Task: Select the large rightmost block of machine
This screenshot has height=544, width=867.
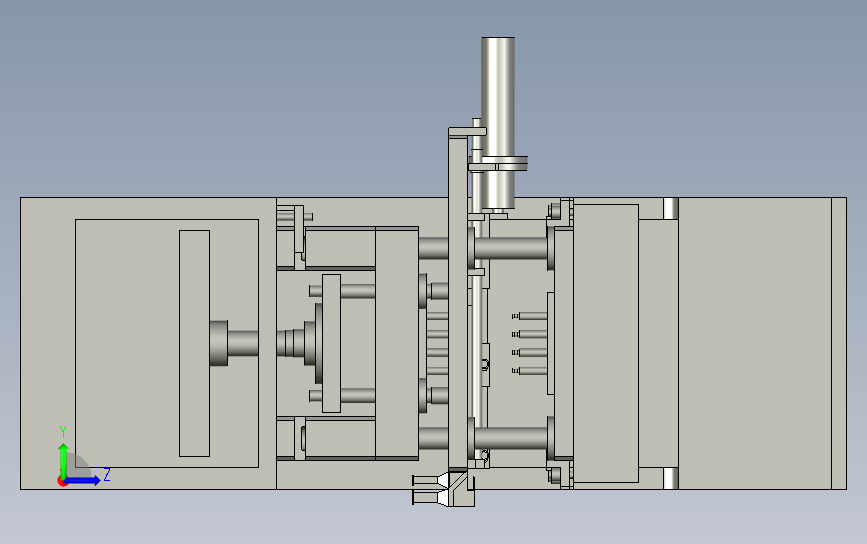Action: (x=755, y=343)
